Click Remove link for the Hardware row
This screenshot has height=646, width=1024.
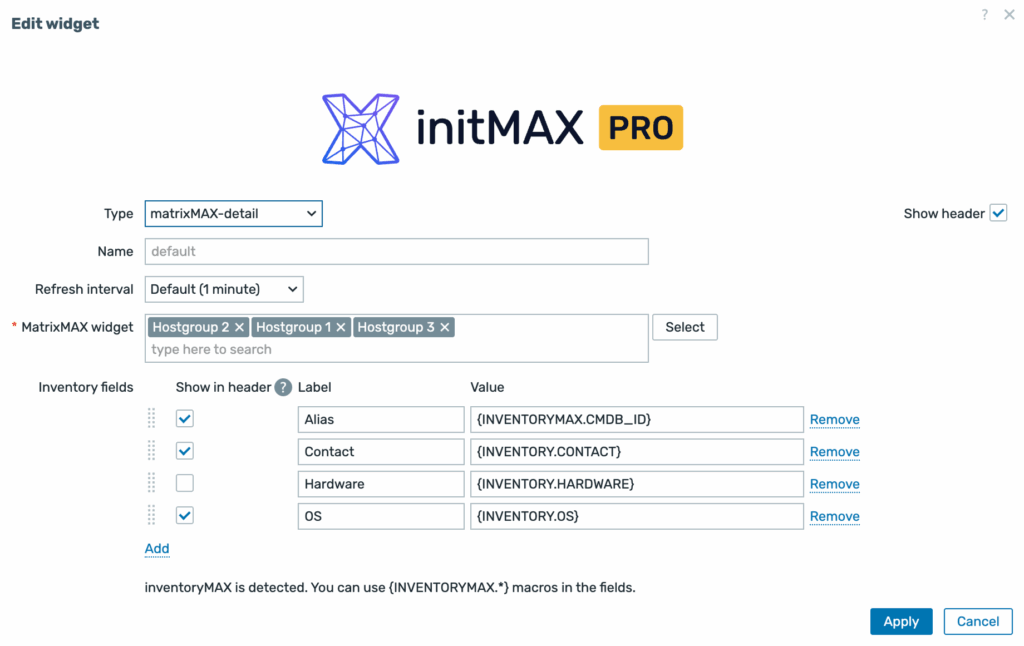pos(834,484)
